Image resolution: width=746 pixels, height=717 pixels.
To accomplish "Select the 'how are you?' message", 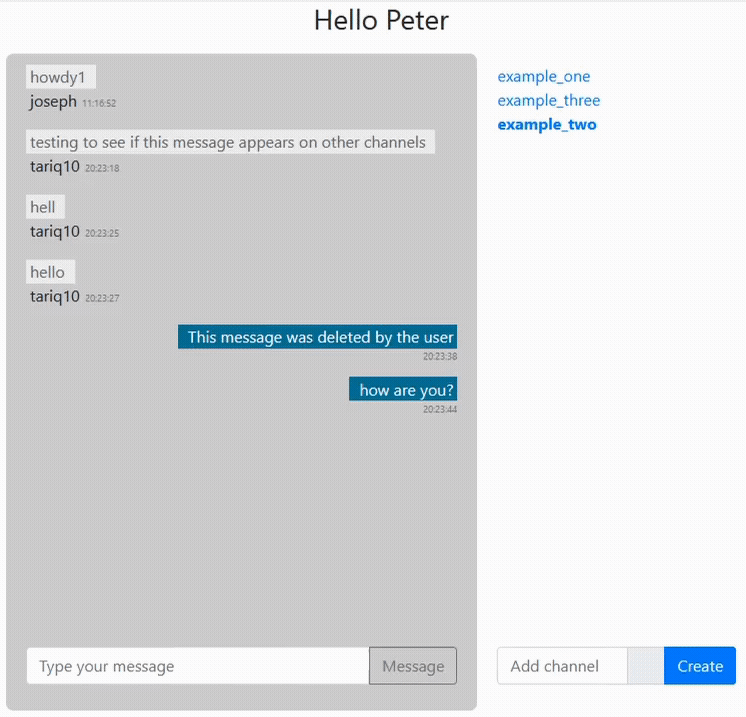I will (404, 390).
